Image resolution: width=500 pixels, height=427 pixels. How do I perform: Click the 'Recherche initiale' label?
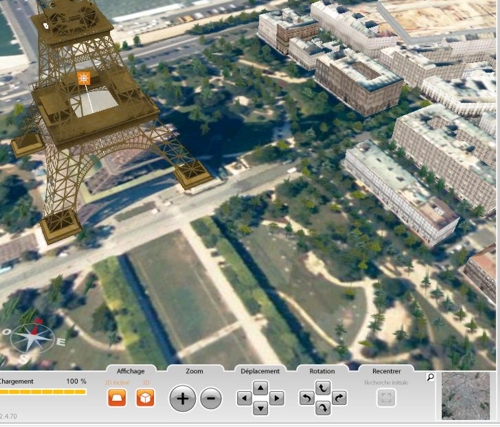pyautogui.click(x=386, y=383)
